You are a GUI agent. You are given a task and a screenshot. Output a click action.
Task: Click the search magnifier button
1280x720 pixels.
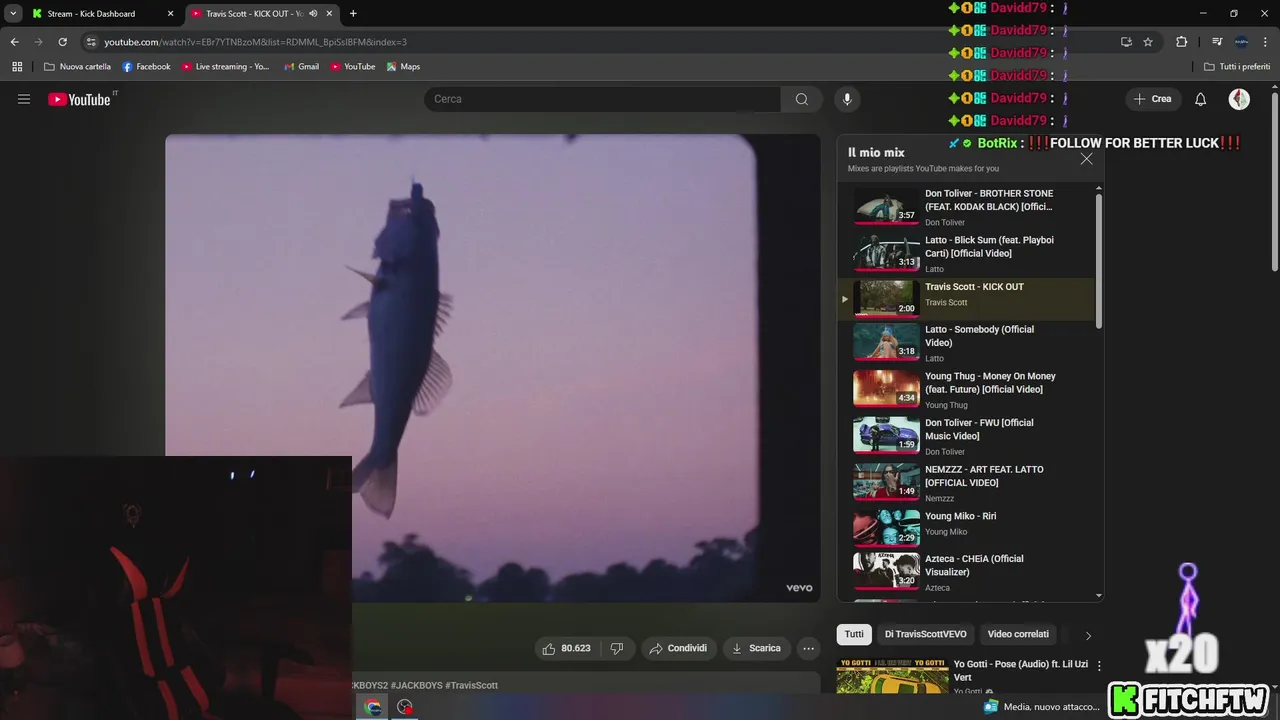(x=801, y=99)
